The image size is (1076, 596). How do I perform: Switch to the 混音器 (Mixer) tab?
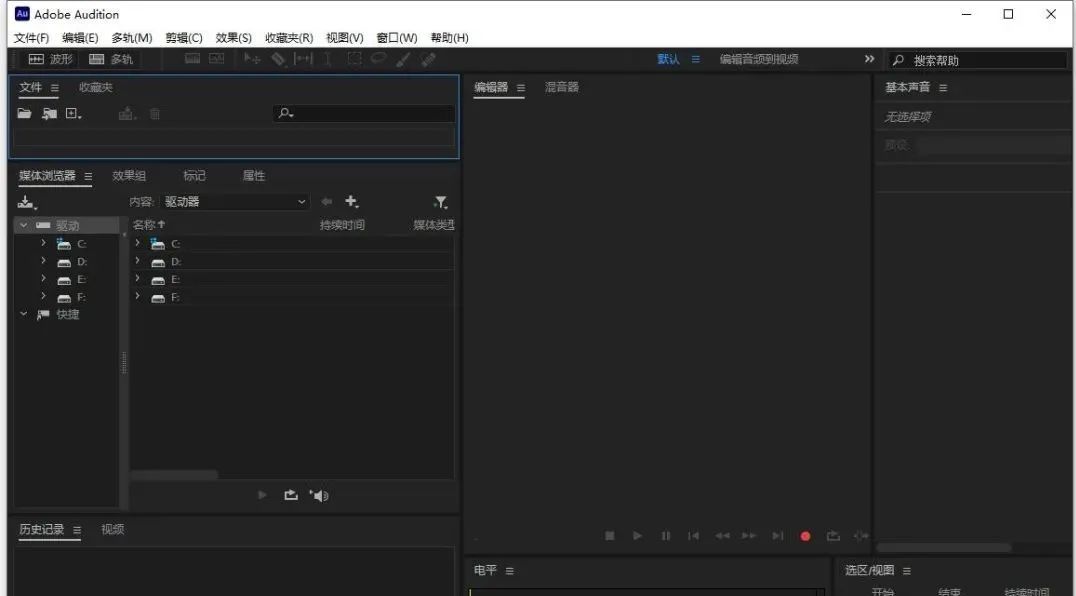pos(562,87)
